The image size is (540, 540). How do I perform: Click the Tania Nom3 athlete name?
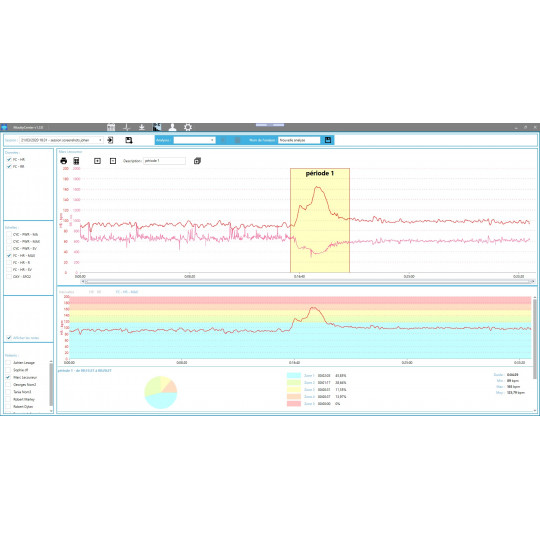point(22,392)
